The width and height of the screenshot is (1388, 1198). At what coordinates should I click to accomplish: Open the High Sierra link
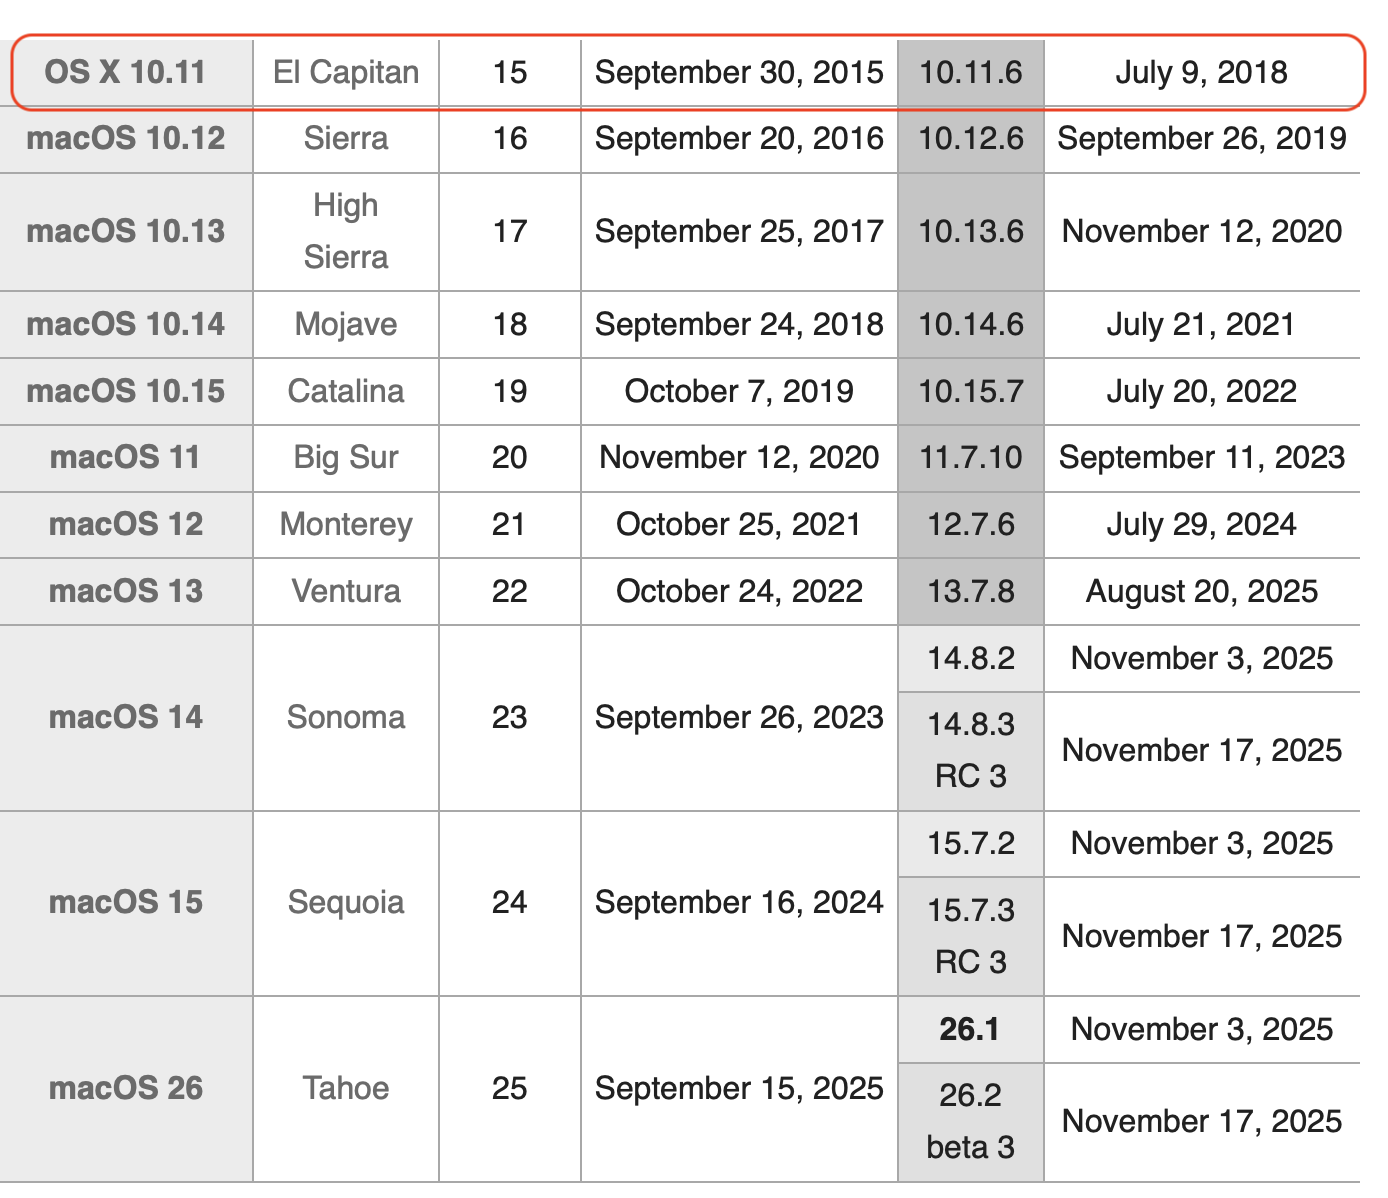tap(346, 231)
